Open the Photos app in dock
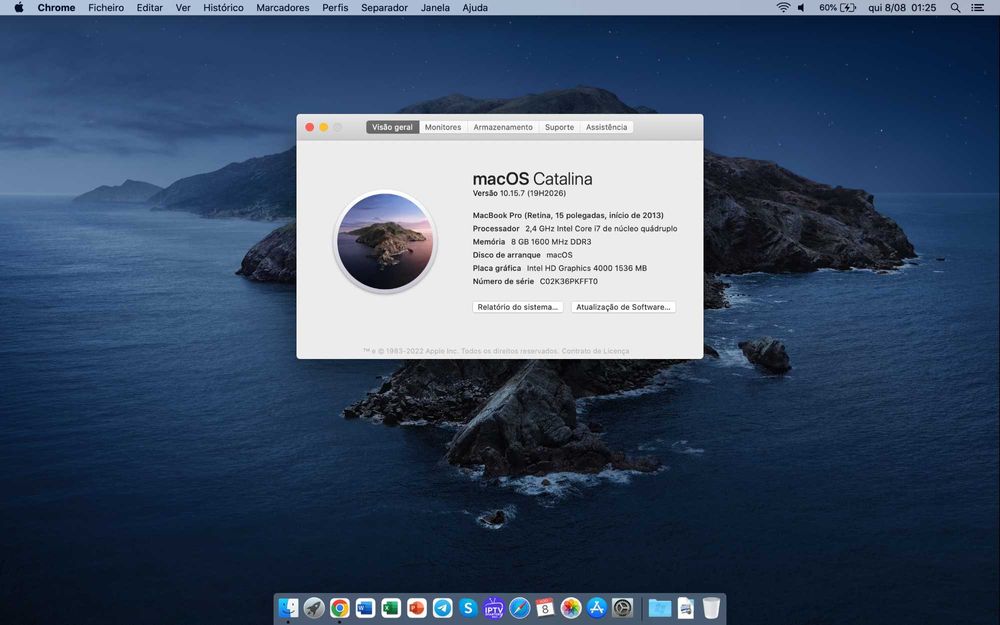 coord(571,608)
